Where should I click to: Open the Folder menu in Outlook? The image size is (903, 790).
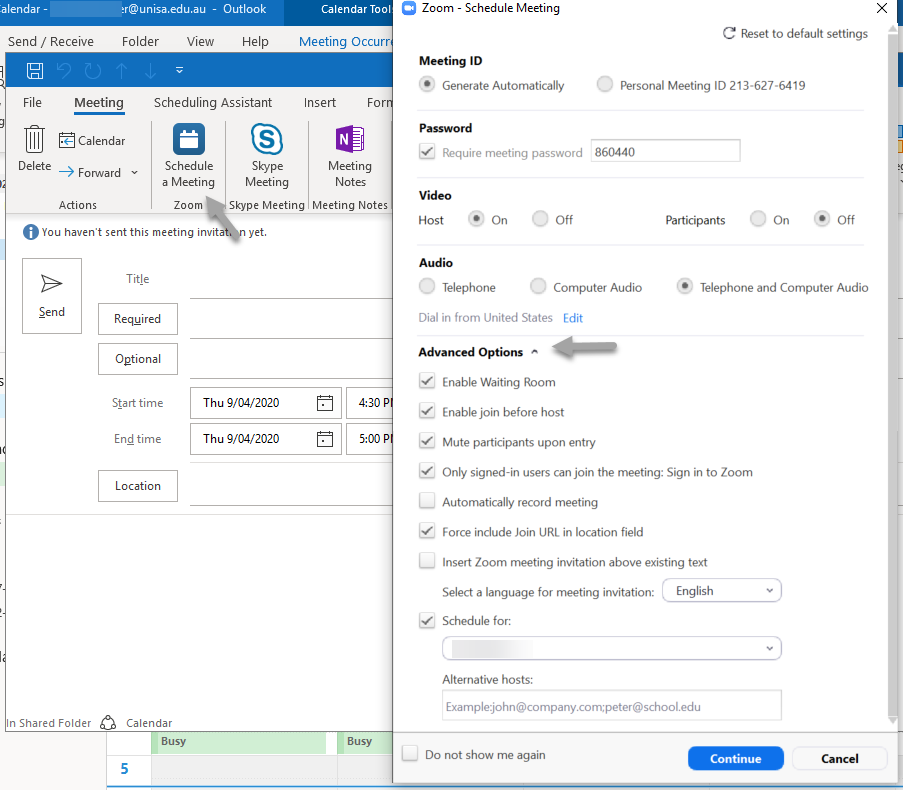click(140, 41)
